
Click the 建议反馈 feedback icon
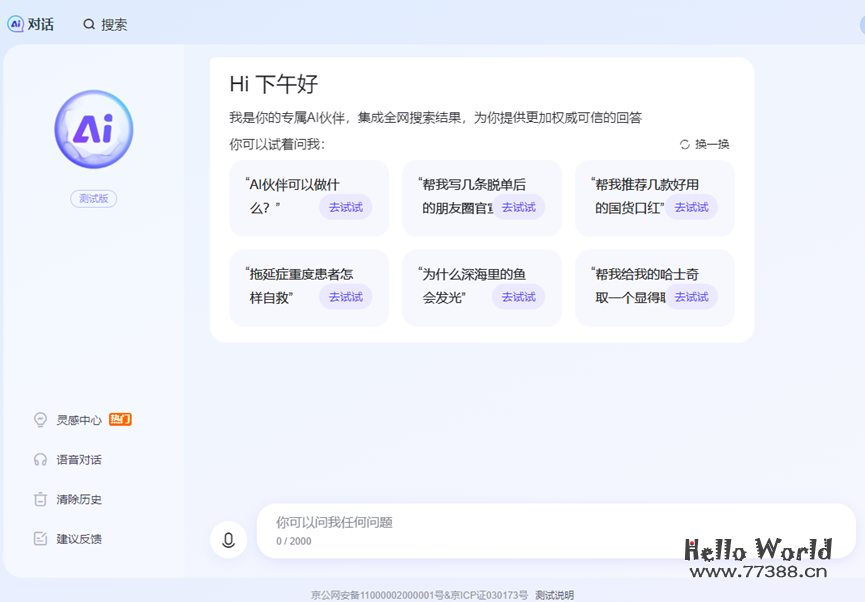coord(40,538)
